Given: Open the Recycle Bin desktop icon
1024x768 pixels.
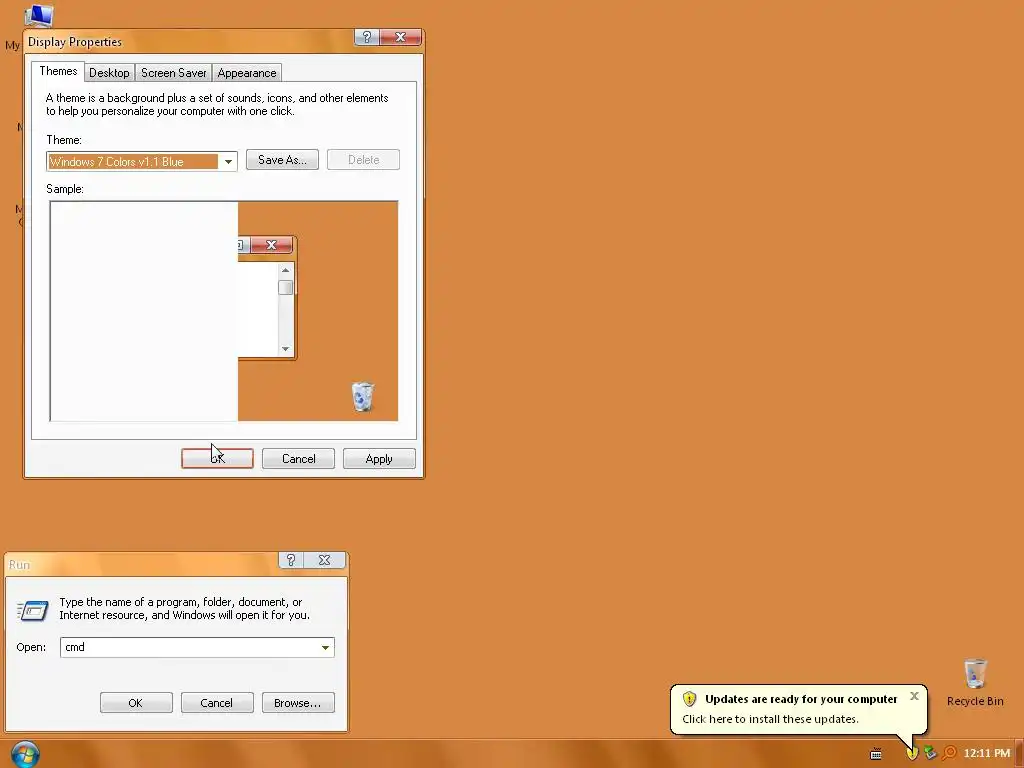Looking at the screenshot, I should (975, 683).
